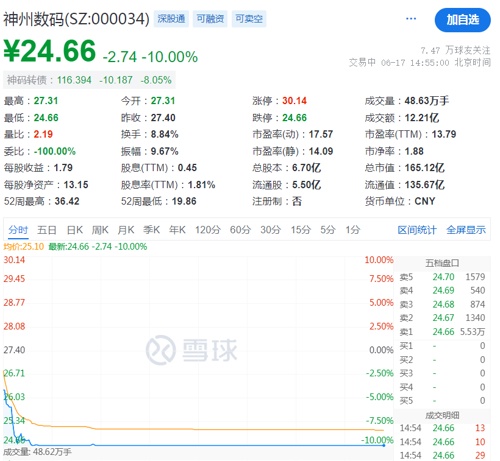
Task: Click the 昨收 value 27.40
Action: (163, 118)
